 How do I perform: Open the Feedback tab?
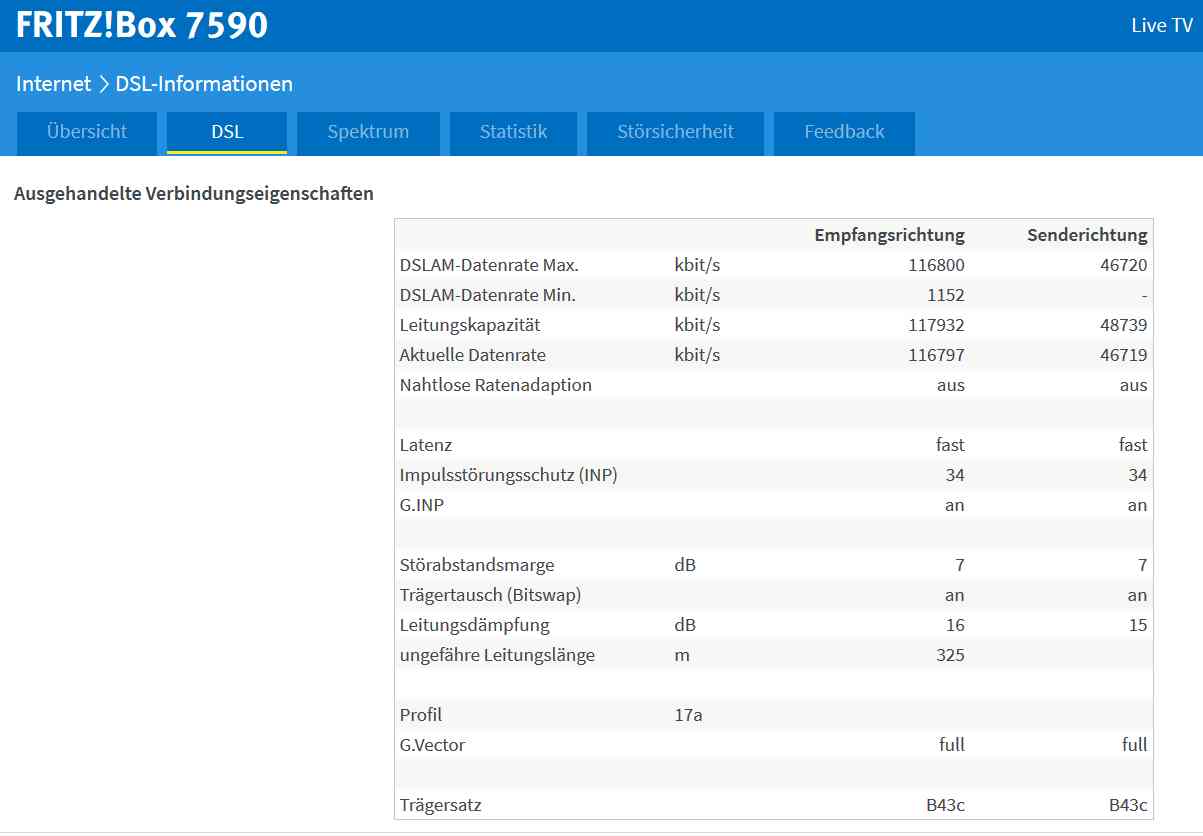coord(844,132)
